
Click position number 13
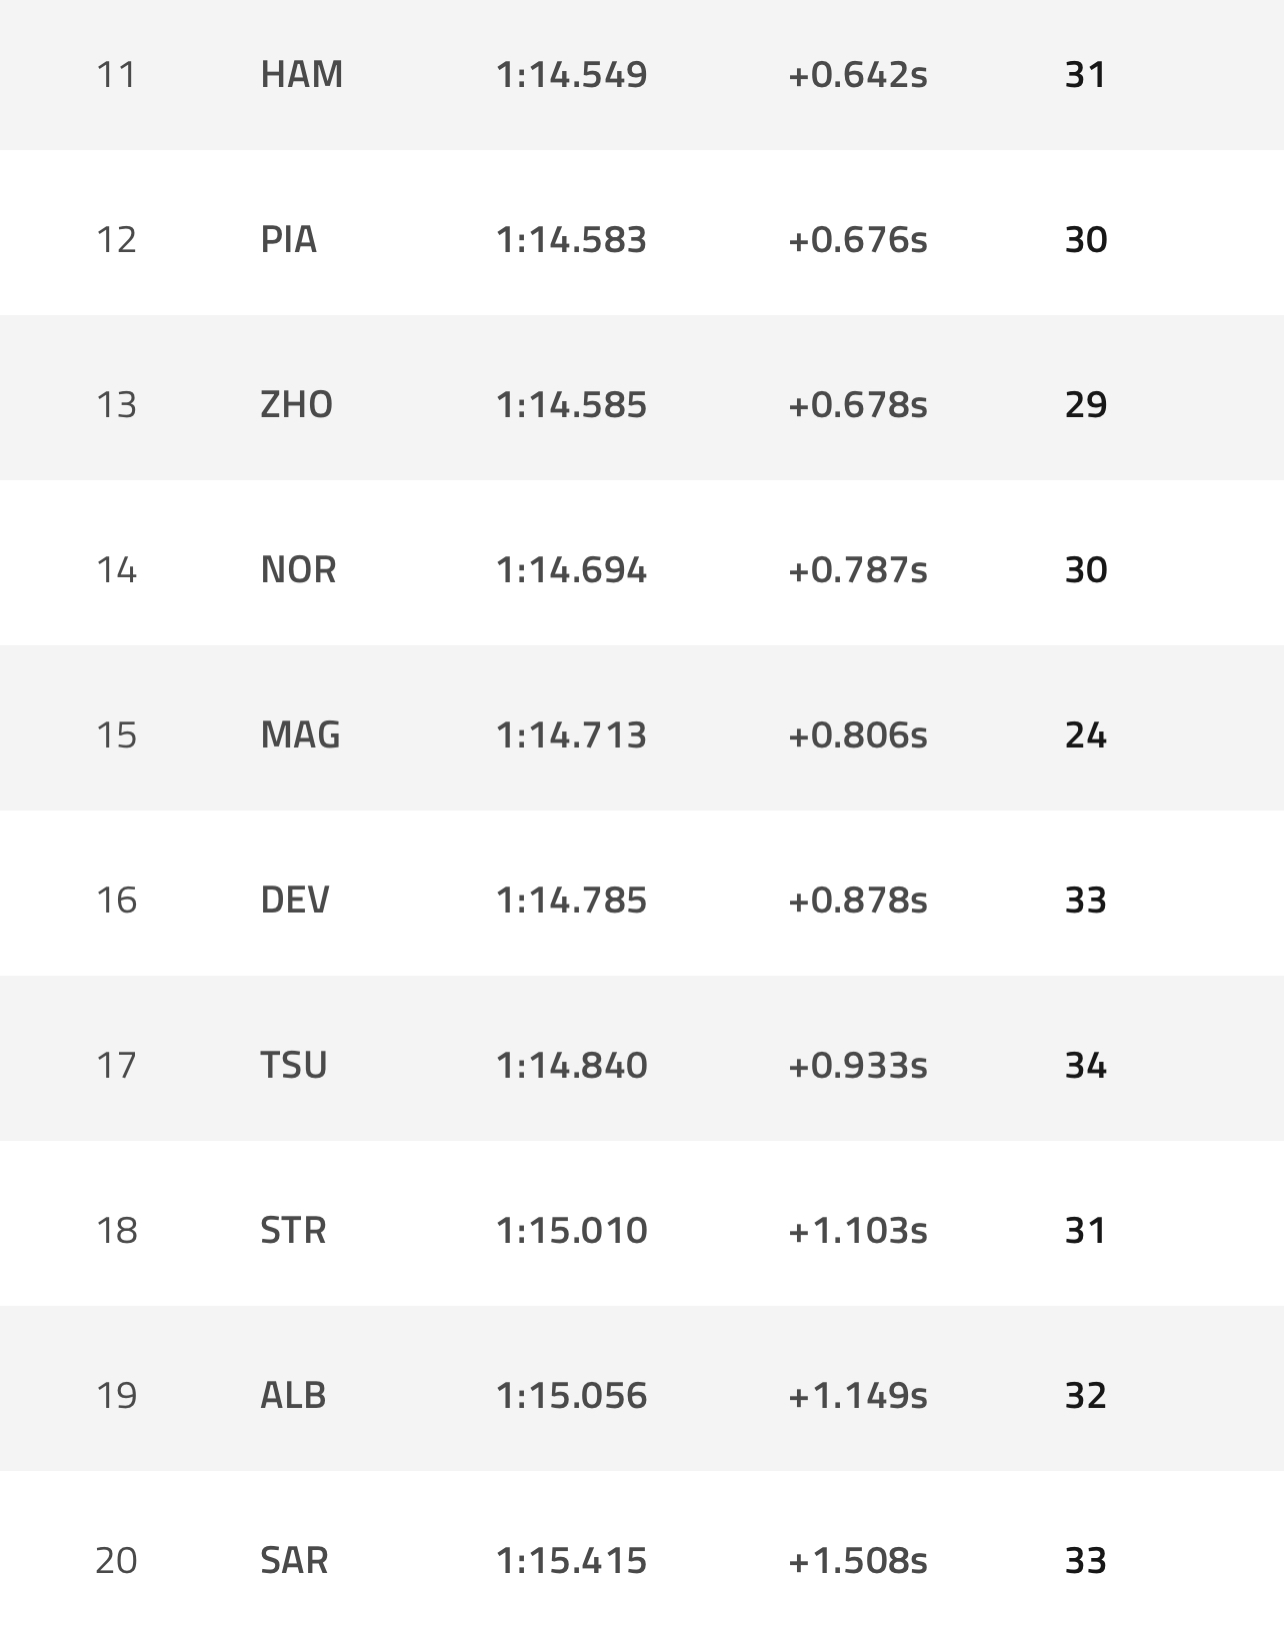pos(116,405)
